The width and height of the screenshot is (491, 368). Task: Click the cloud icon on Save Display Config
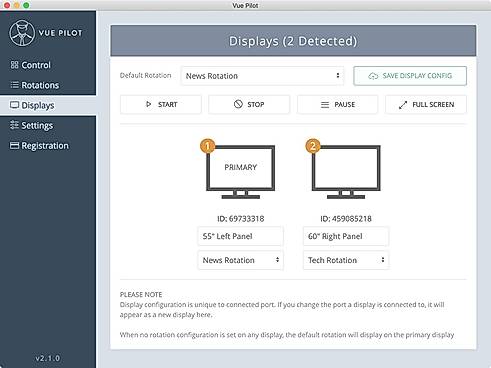tap(373, 76)
